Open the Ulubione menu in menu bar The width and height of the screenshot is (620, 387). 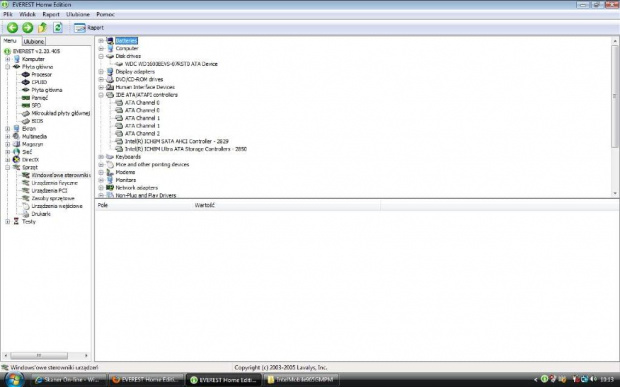[x=78, y=14]
